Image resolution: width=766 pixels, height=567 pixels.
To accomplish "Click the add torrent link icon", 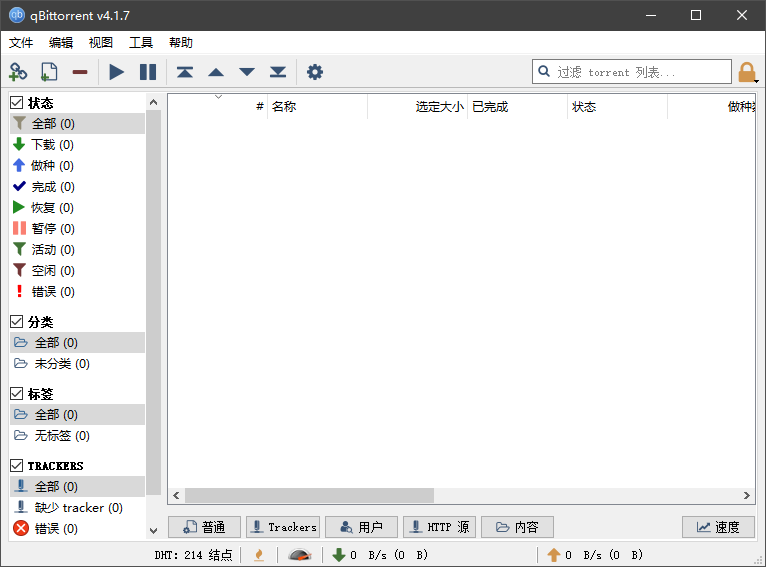I will pos(18,72).
